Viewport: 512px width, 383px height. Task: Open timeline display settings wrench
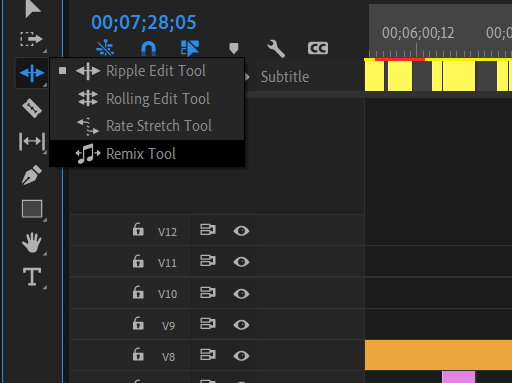276,49
